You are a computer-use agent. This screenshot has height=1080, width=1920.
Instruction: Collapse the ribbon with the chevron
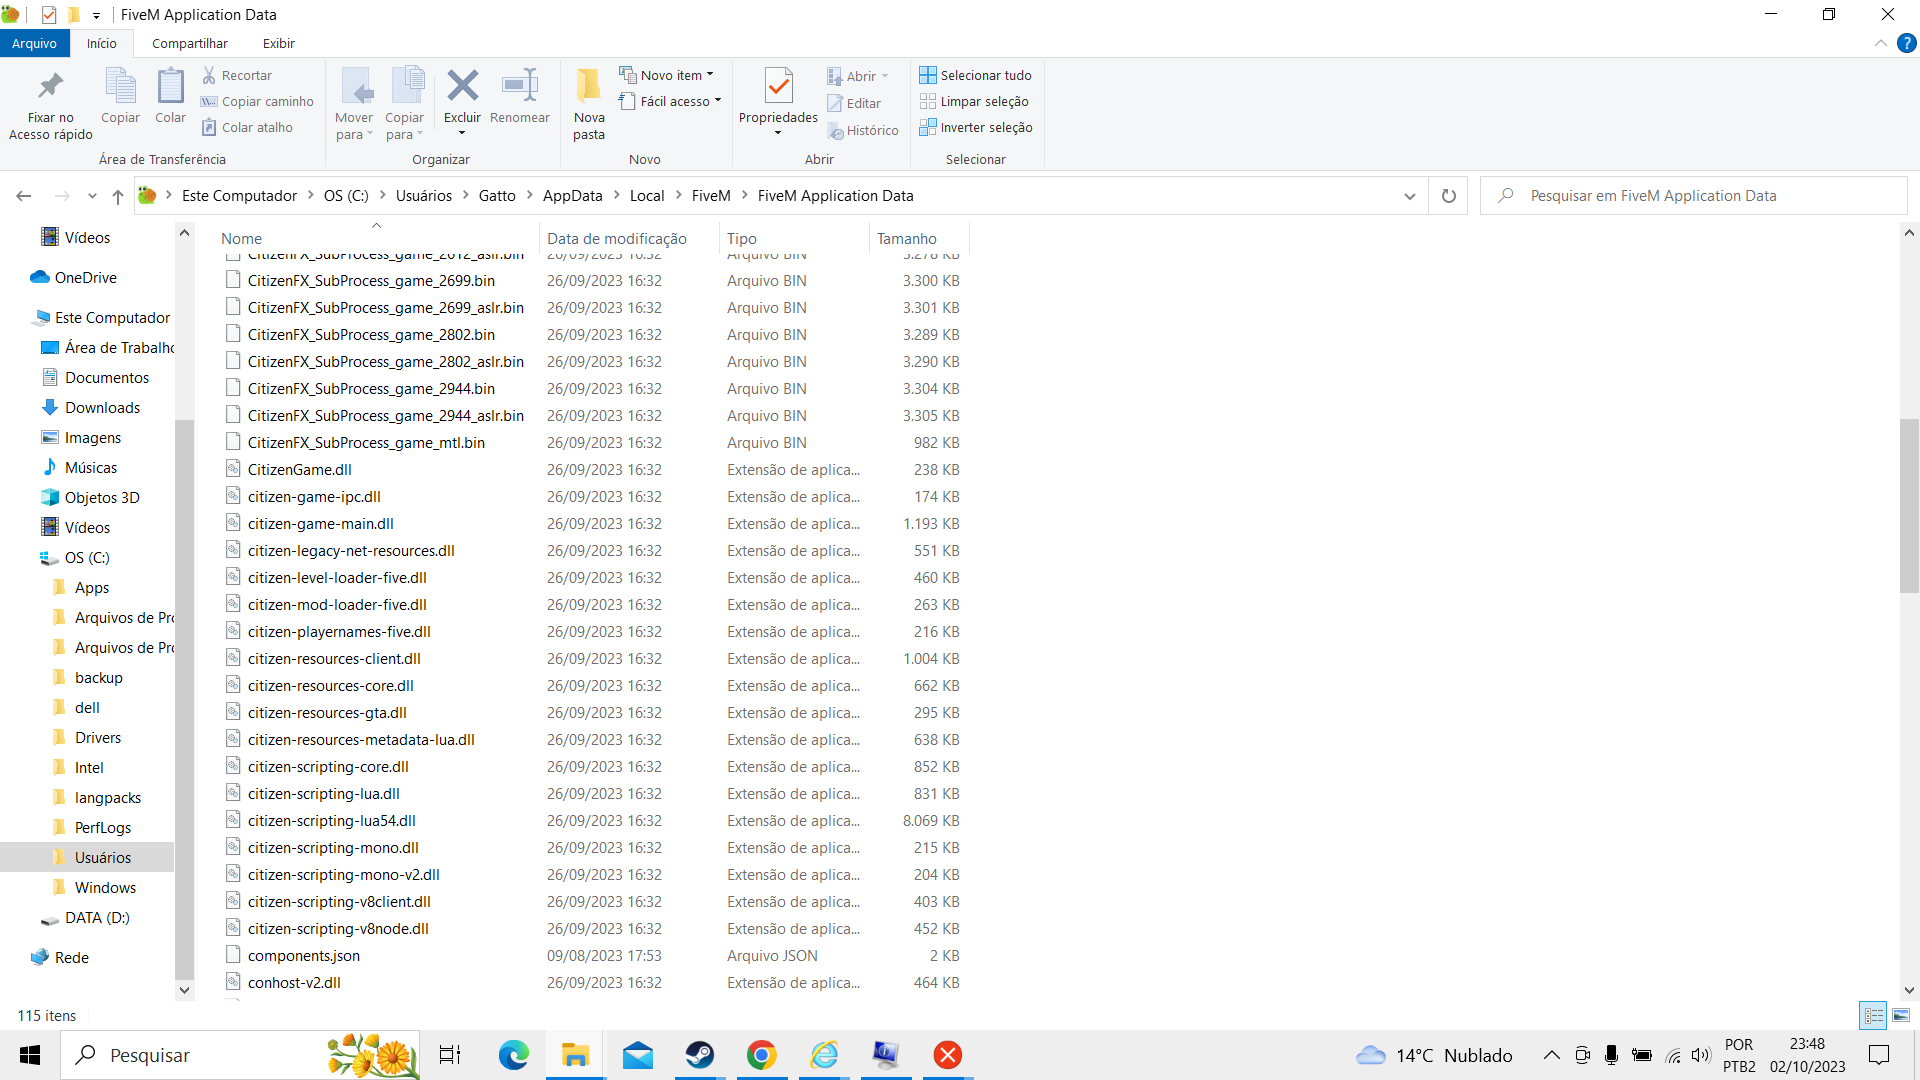[1880, 43]
